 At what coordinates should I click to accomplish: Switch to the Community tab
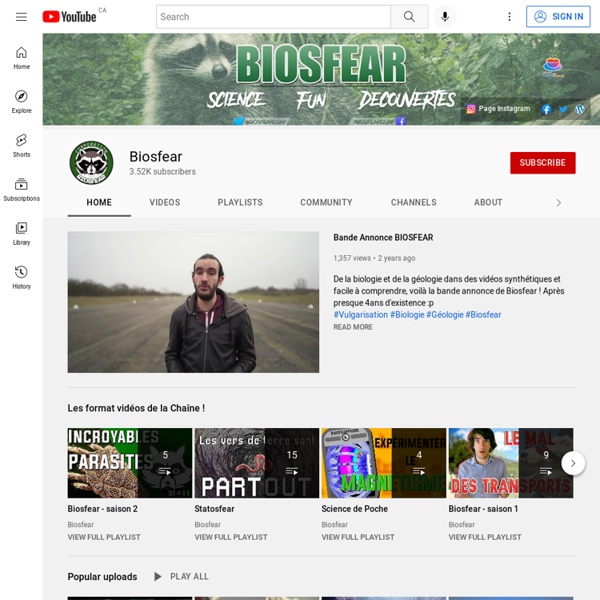click(326, 202)
